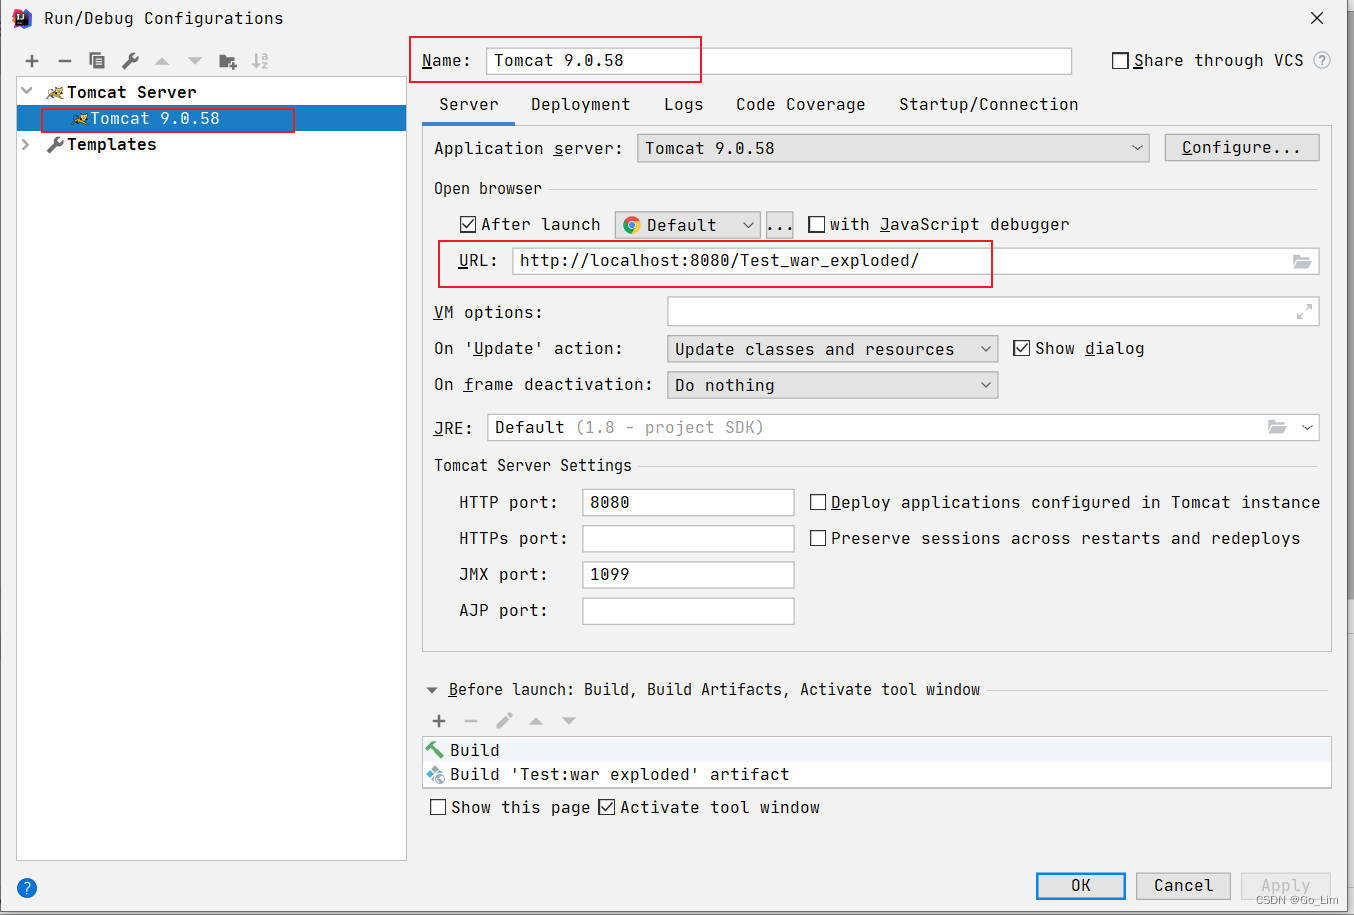The width and height of the screenshot is (1354, 915).
Task: Click the Configure... button
Action: coord(1242,148)
